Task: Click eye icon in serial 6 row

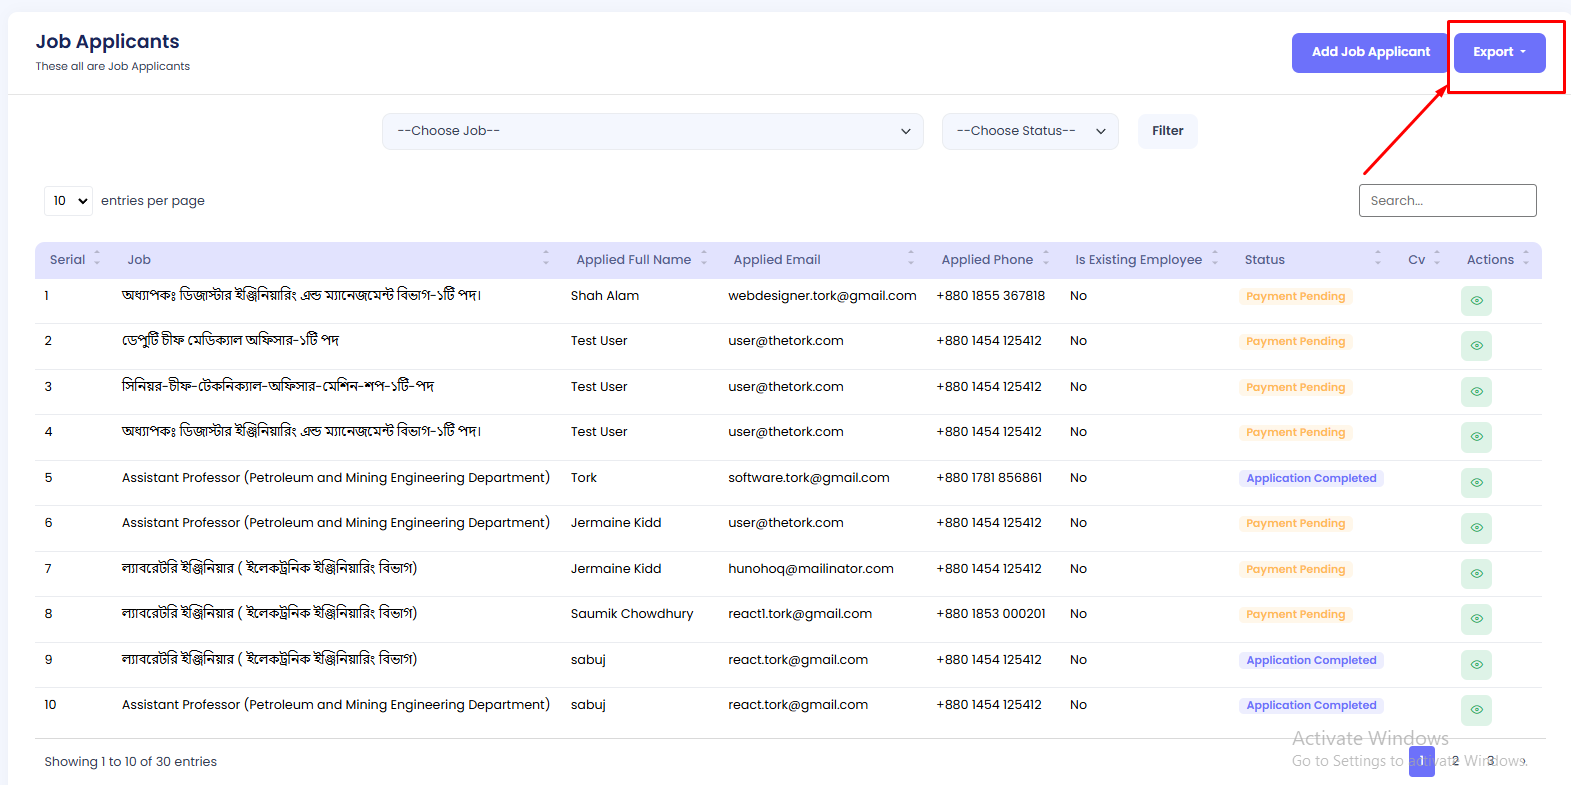Action: (x=1476, y=528)
